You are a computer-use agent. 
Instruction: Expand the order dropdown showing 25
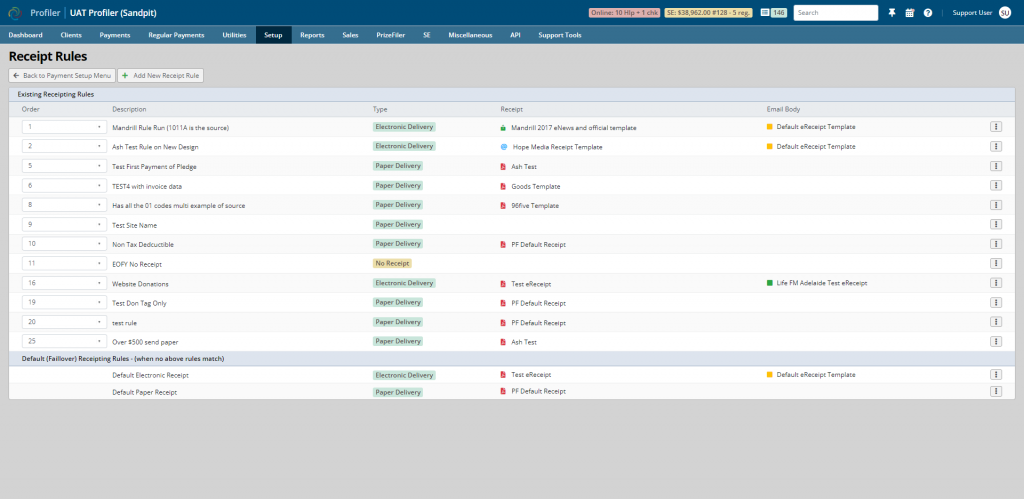point(64,341)
